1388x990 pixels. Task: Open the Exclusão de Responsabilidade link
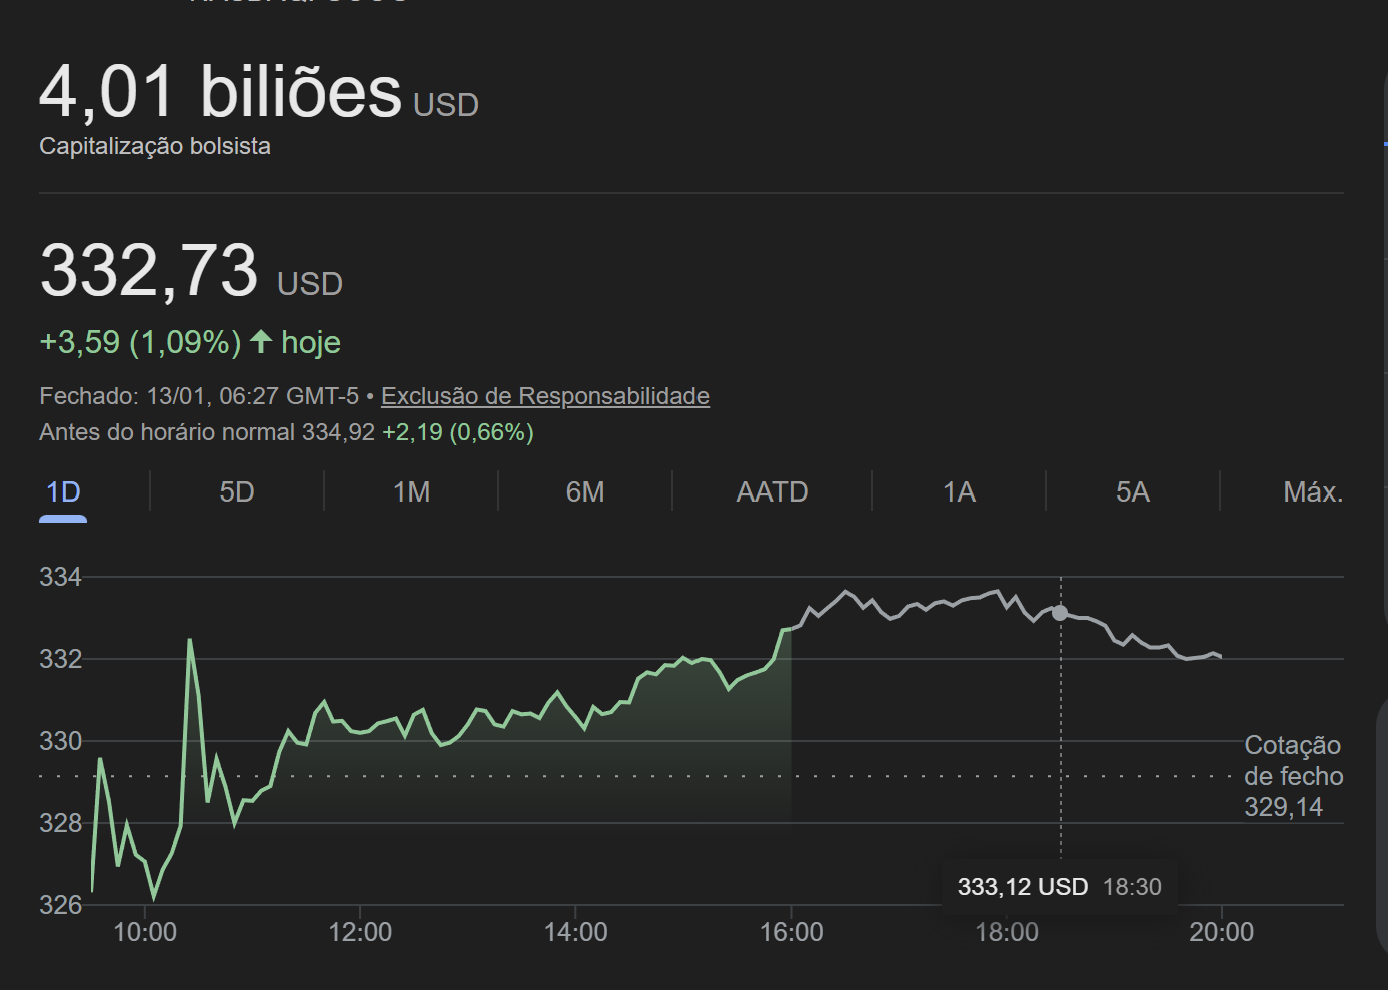(x=545, y=396)
